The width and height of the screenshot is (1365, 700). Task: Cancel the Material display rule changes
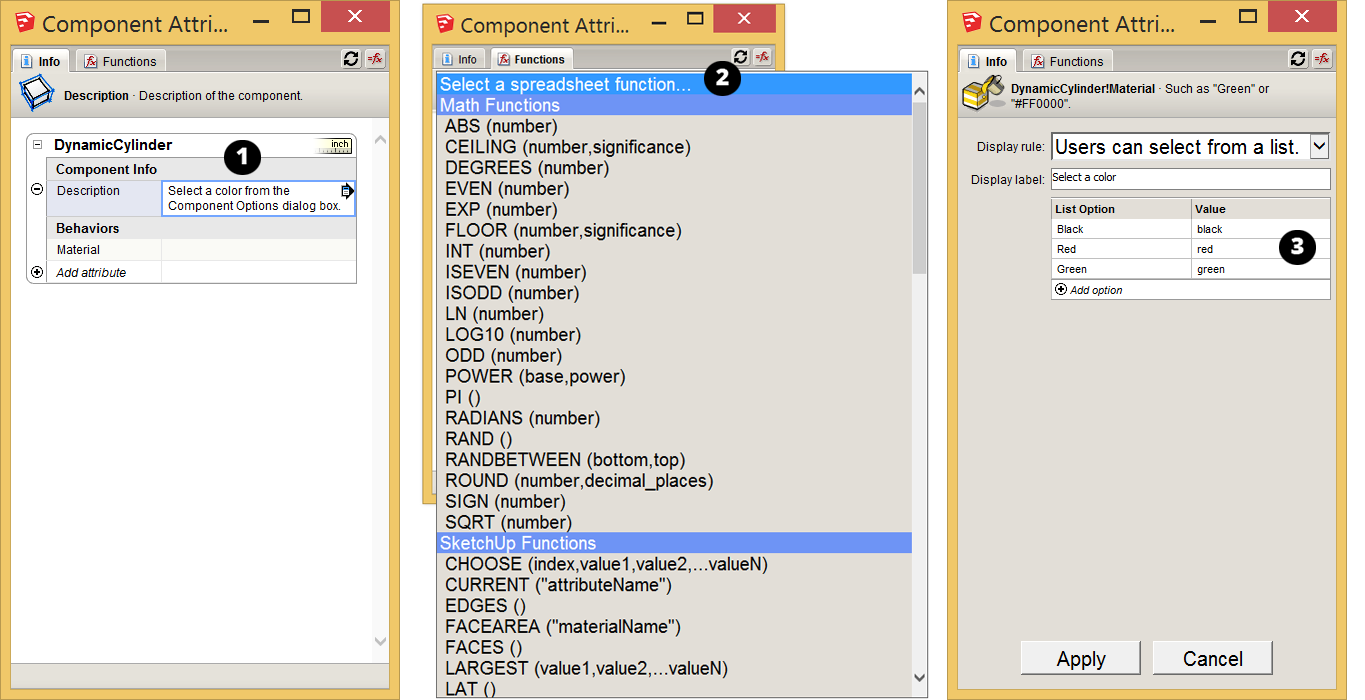[1213, 659]
